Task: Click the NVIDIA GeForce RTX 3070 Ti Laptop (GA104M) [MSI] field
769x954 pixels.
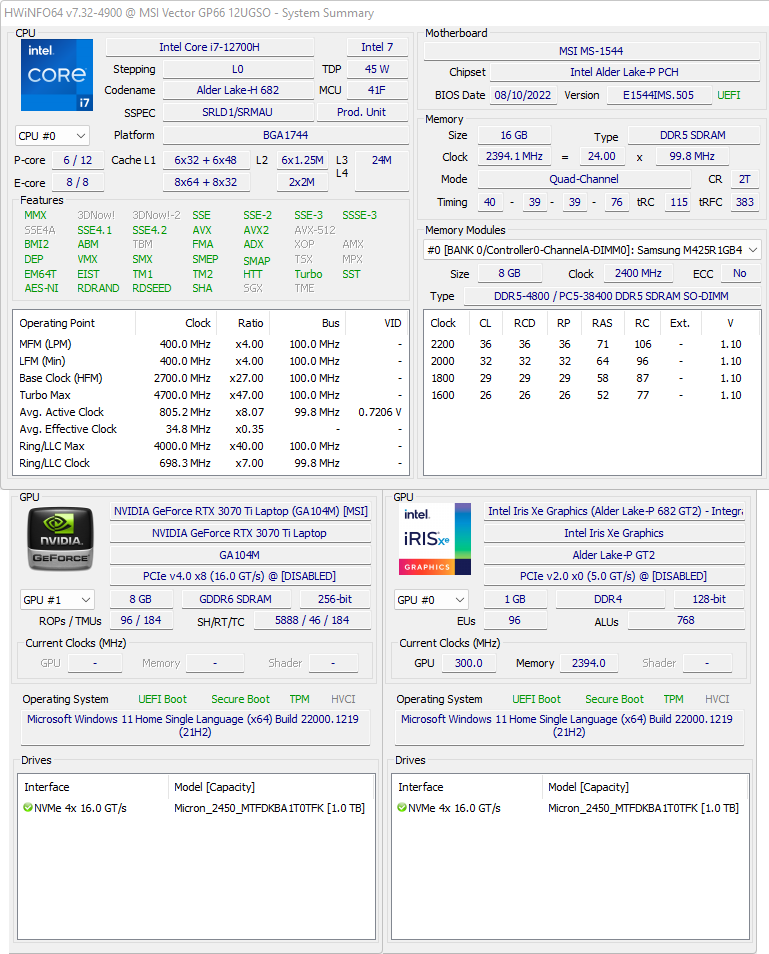Action: (x=240, y=511)
